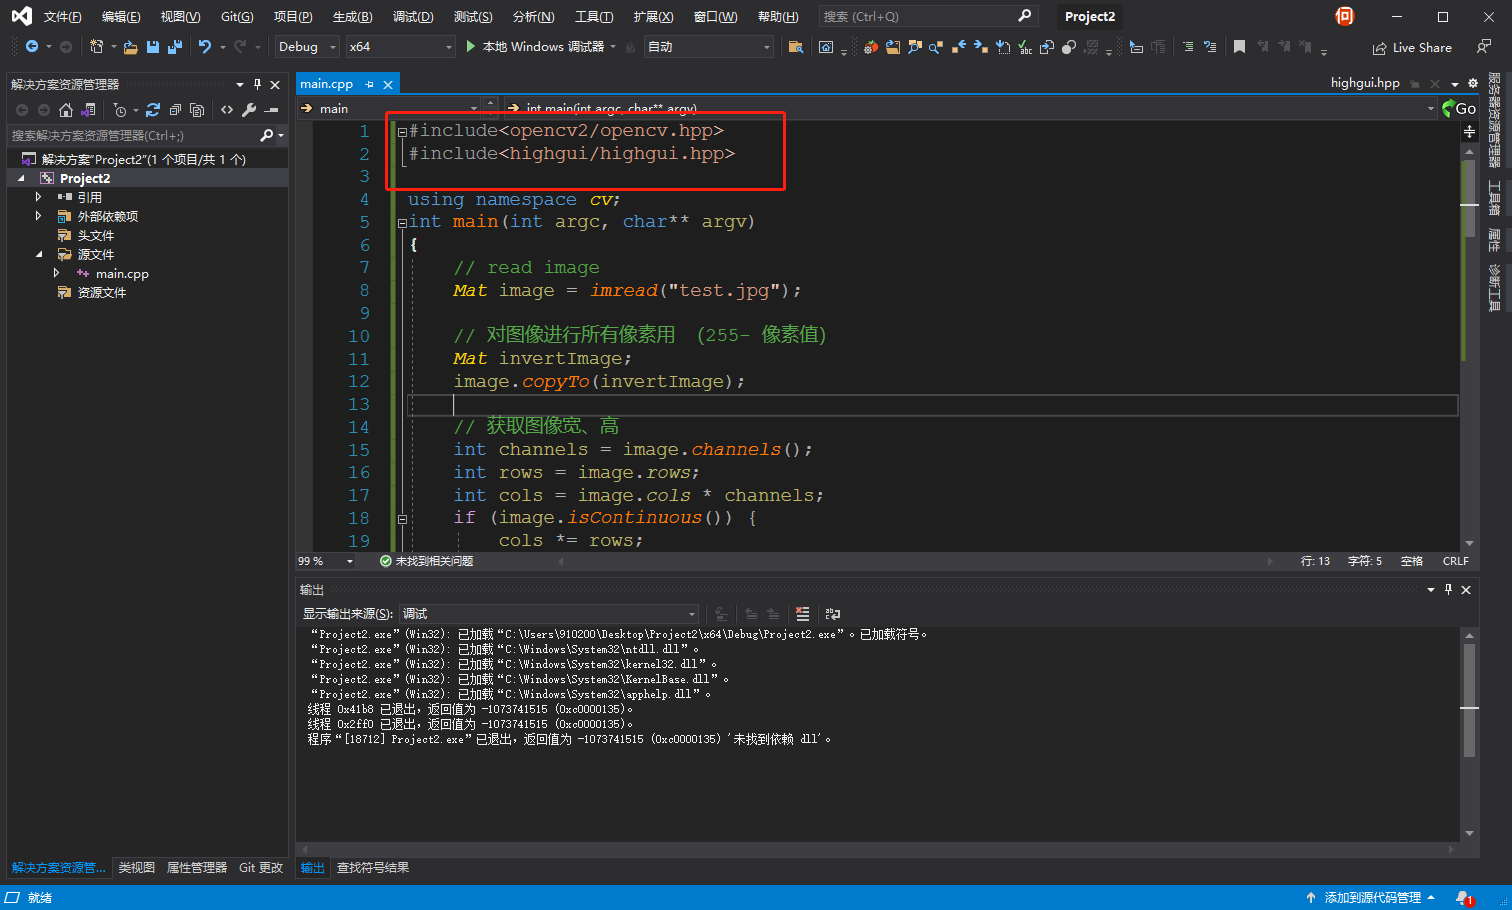Screen dimensions: 1512x910
Task: Click the Properties wrench icon in Solution Explorer
Action: pos(249,110)
